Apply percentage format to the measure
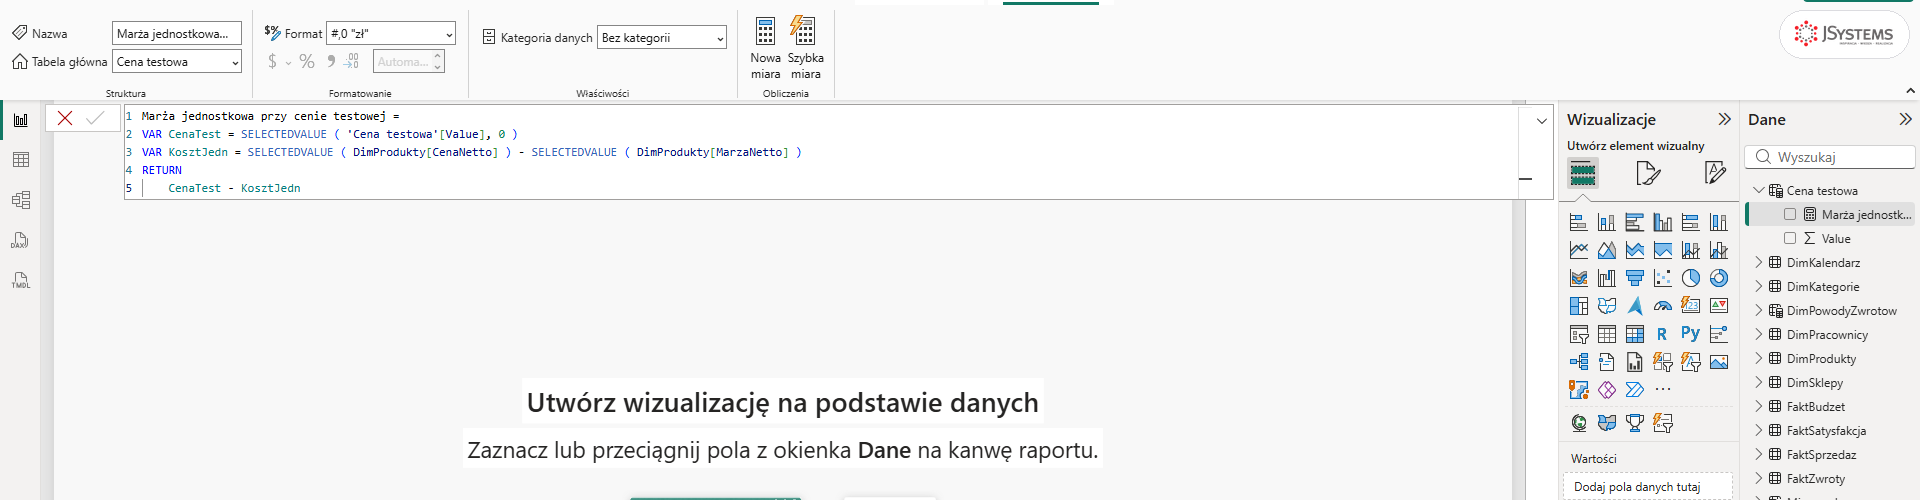1920x500 pixels. tap(307, 62)
